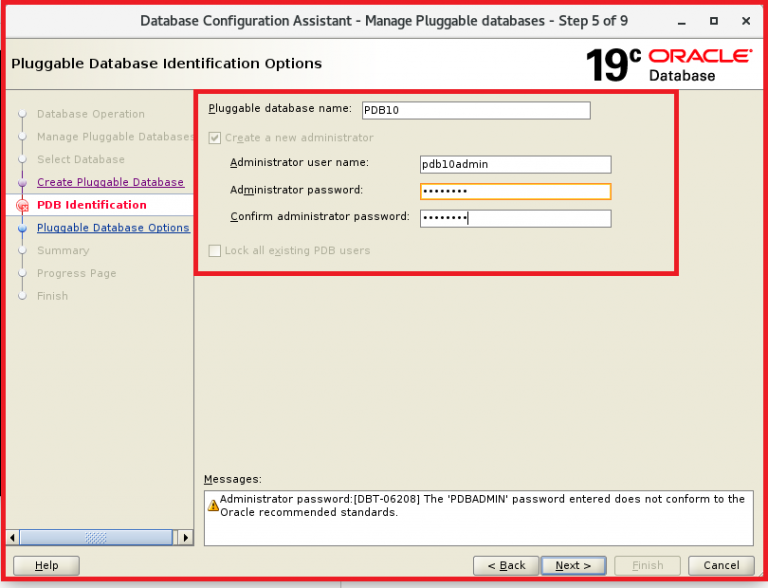Image resolution: width=768 pixels, height=588 pixels.
Task: Click the Pluggable database name field
Action: 476,110
